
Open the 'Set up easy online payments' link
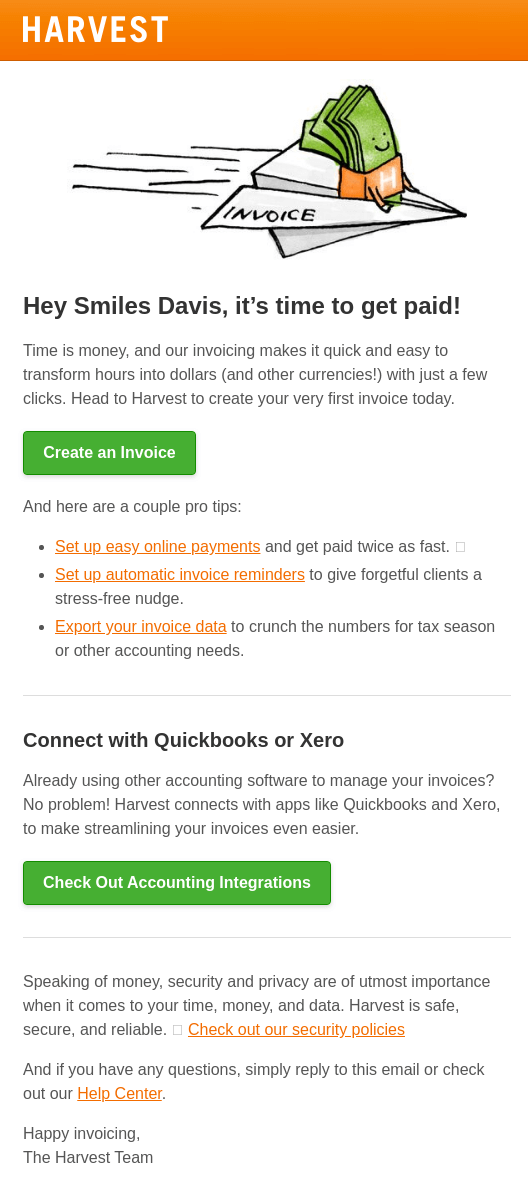[158, 546]
